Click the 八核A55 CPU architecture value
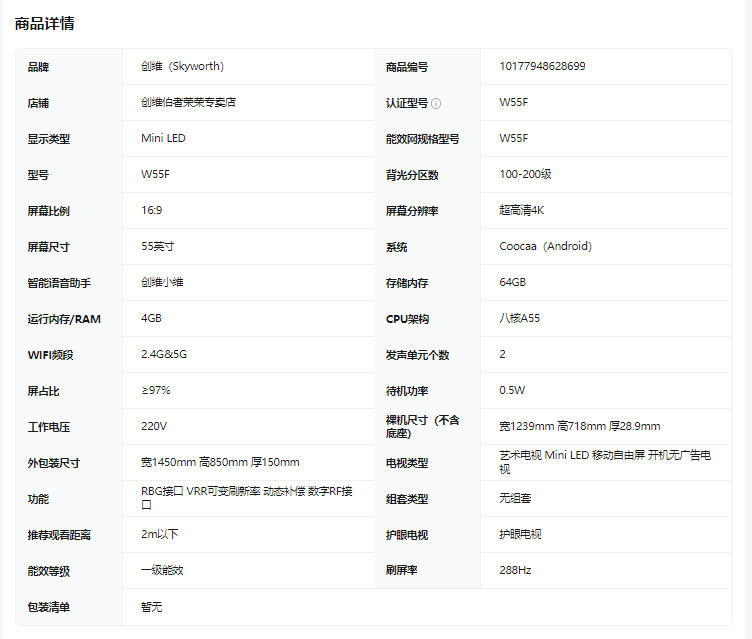This screenshot has height=639, width=752. [x=519, y=319]
